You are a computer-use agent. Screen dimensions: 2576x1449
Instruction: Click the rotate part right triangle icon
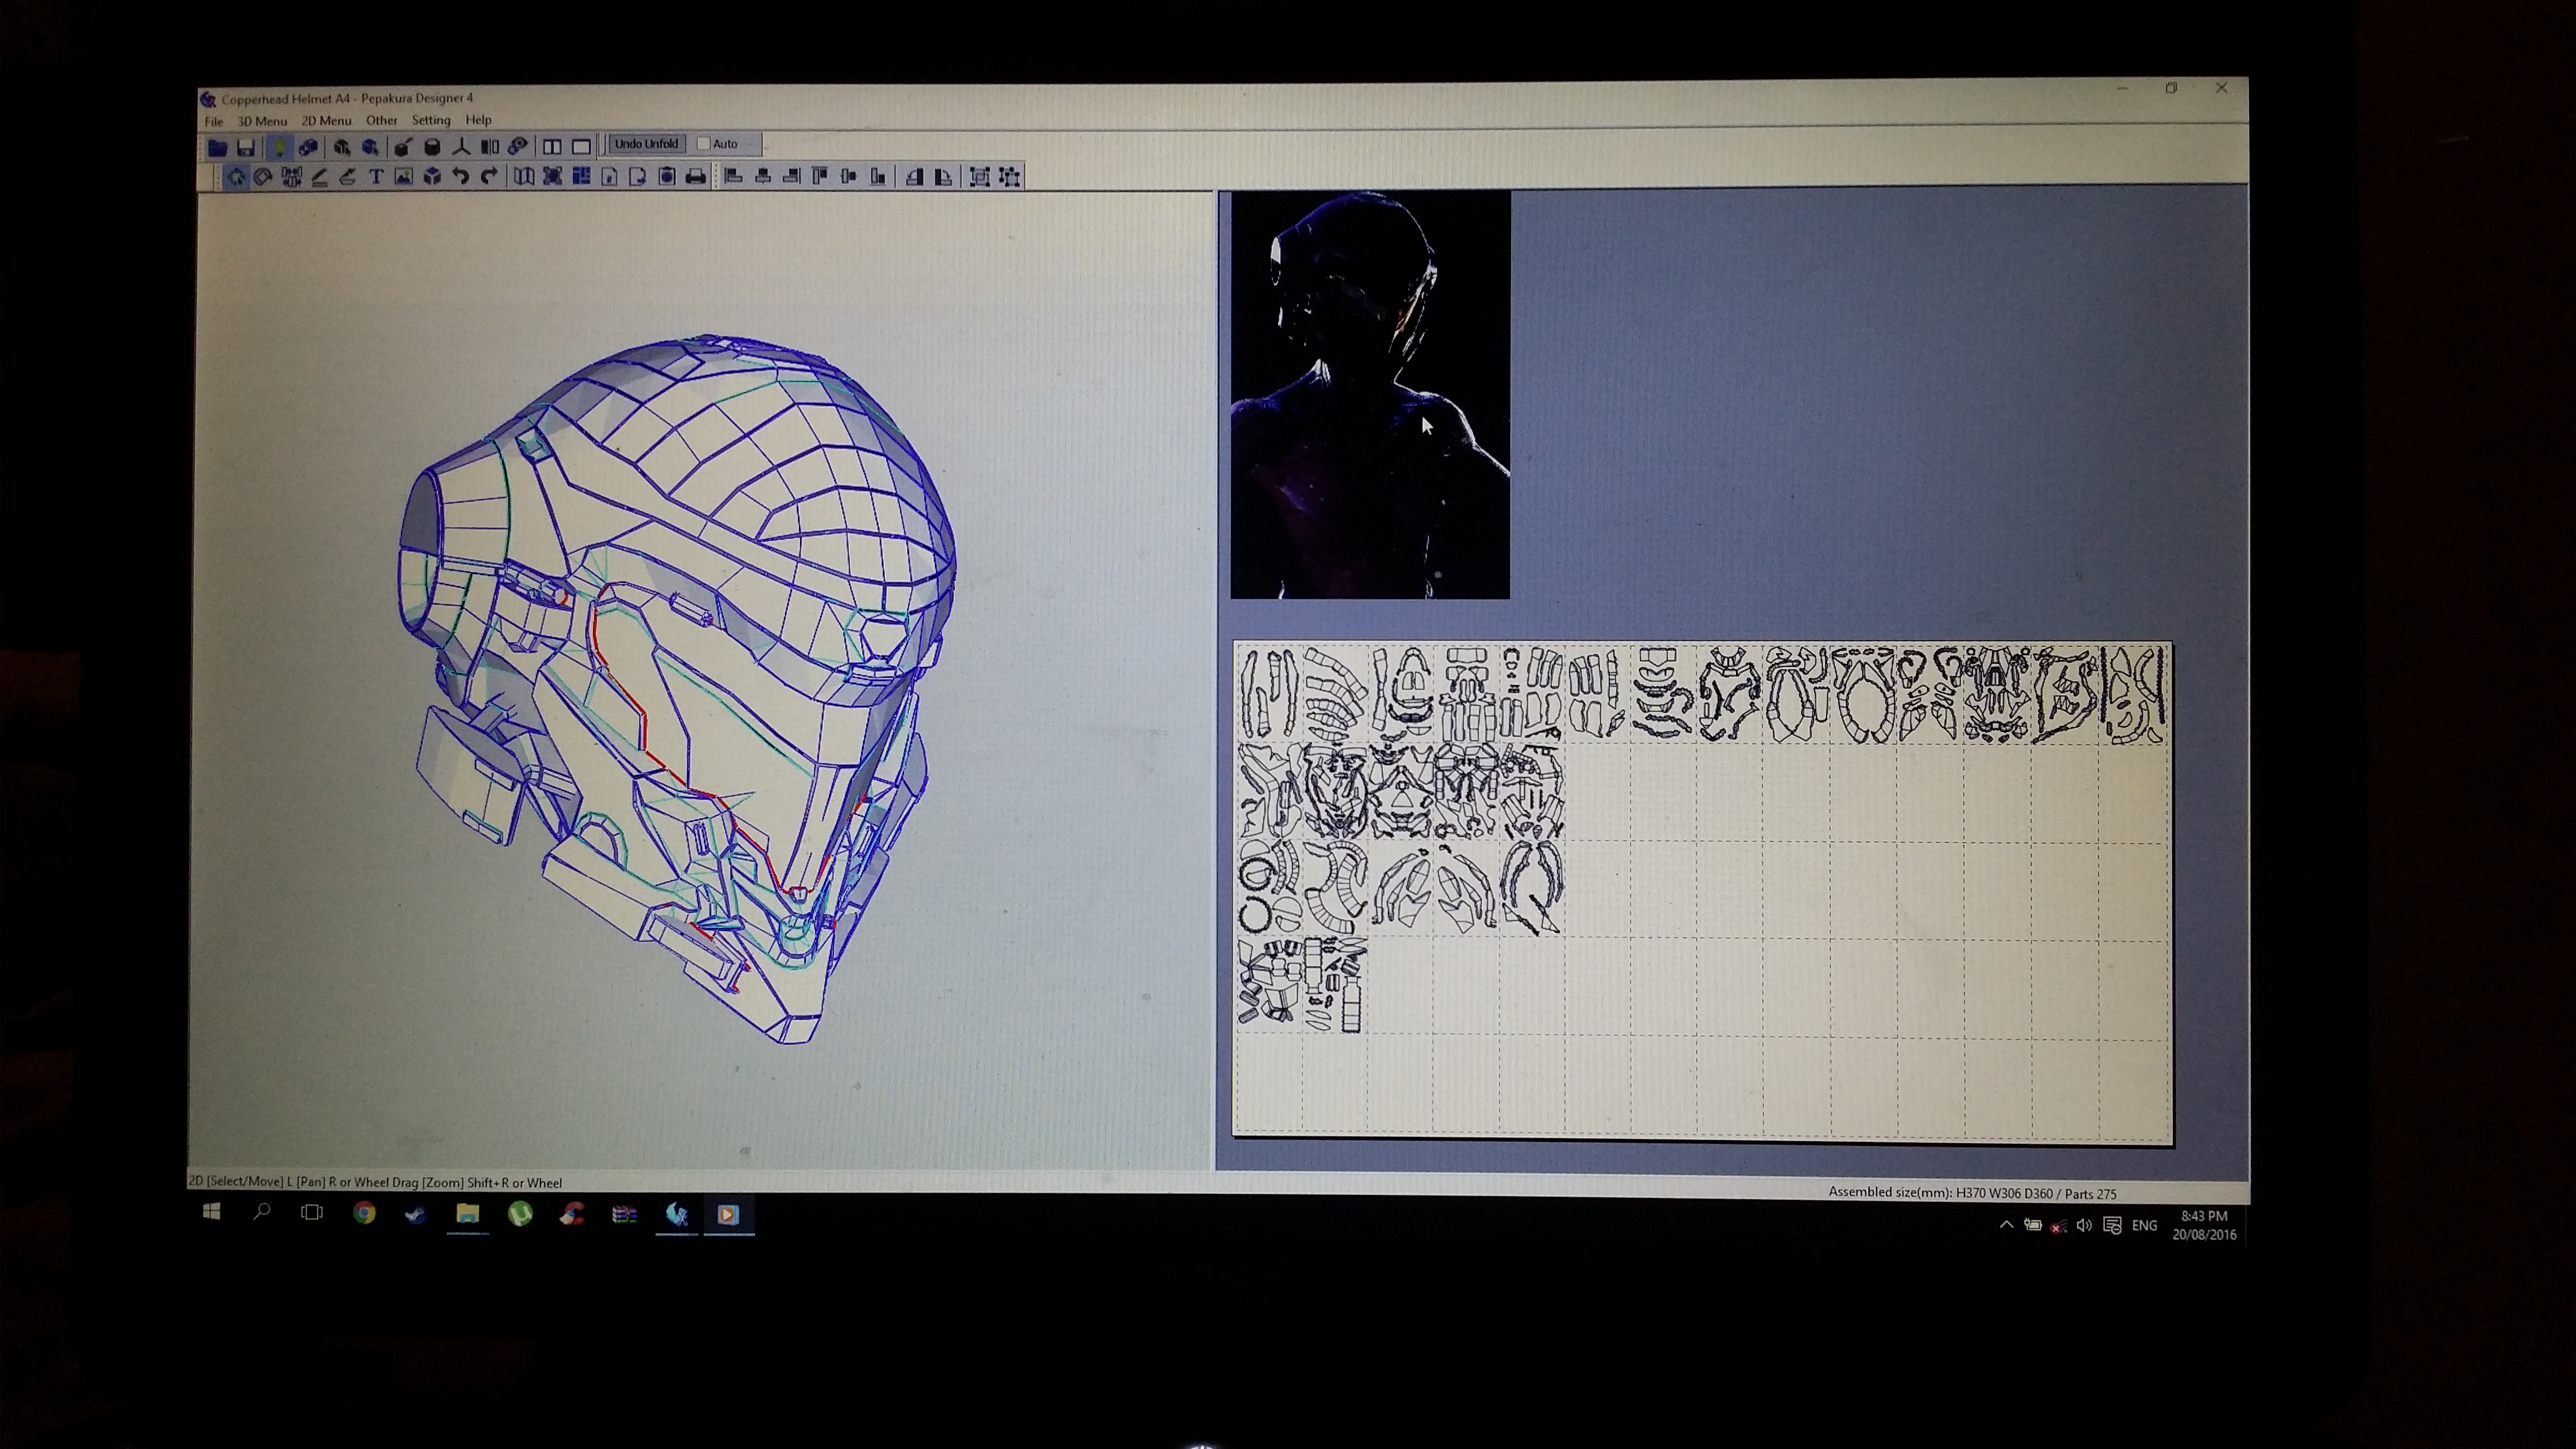tap(943, 177)
